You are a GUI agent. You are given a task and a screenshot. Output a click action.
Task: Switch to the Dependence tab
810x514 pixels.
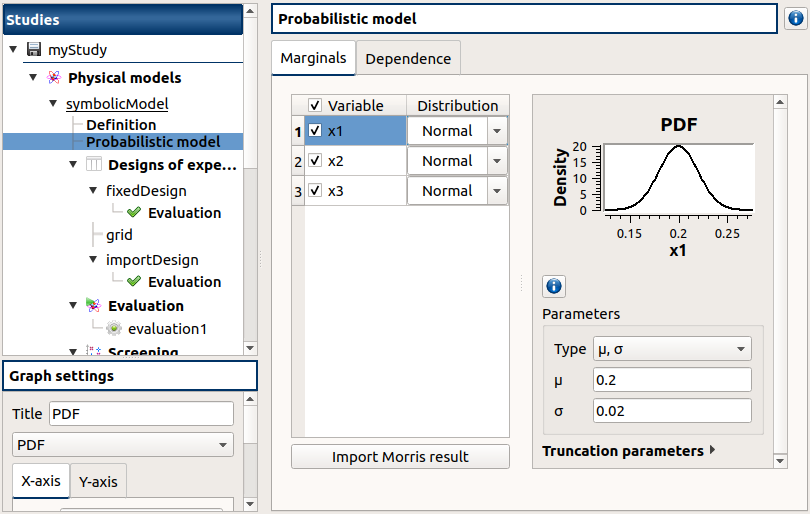pos(408,59)
